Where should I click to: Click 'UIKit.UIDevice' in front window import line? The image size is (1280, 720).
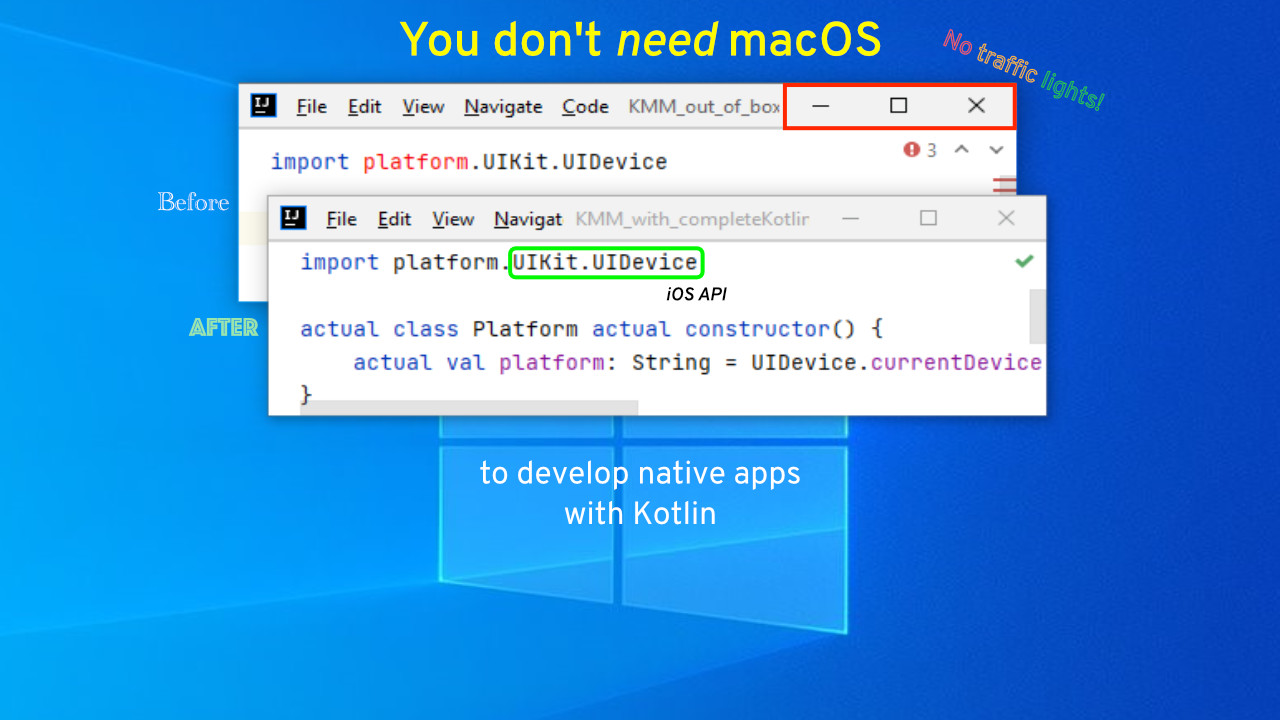tap(605, 262)
